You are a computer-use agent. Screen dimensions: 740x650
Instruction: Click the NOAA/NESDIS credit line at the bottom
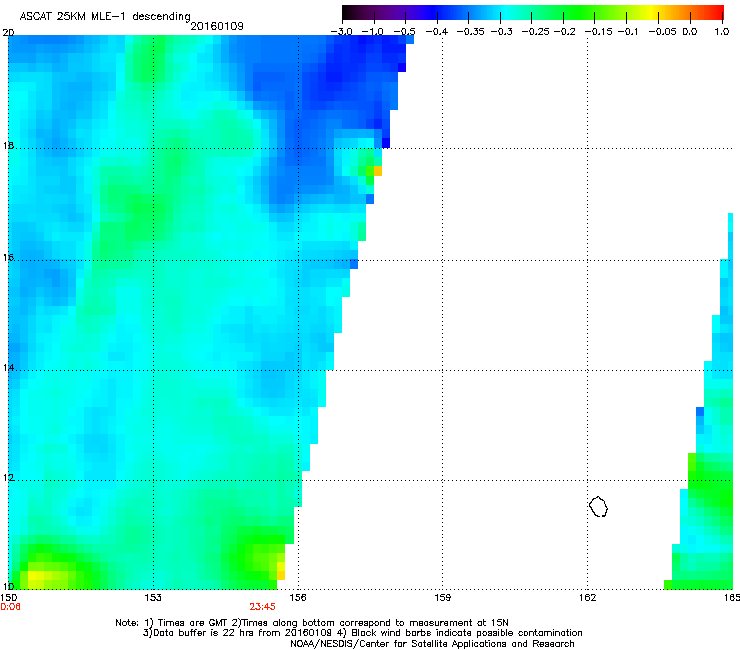(432, 644)
